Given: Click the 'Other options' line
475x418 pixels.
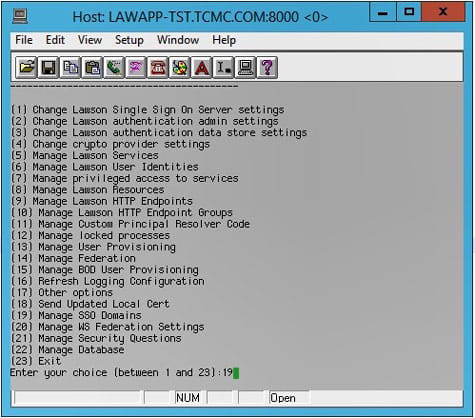Looking at the screenshot, I should 61,293.
